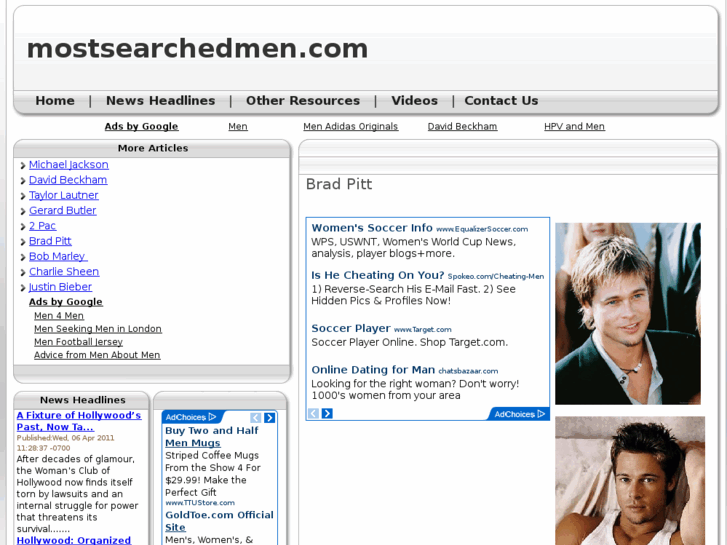Image resolution: width=727 pixels, height=545 pixels.
Task: Open the Taylor Lautner article link
Action: 64,195
